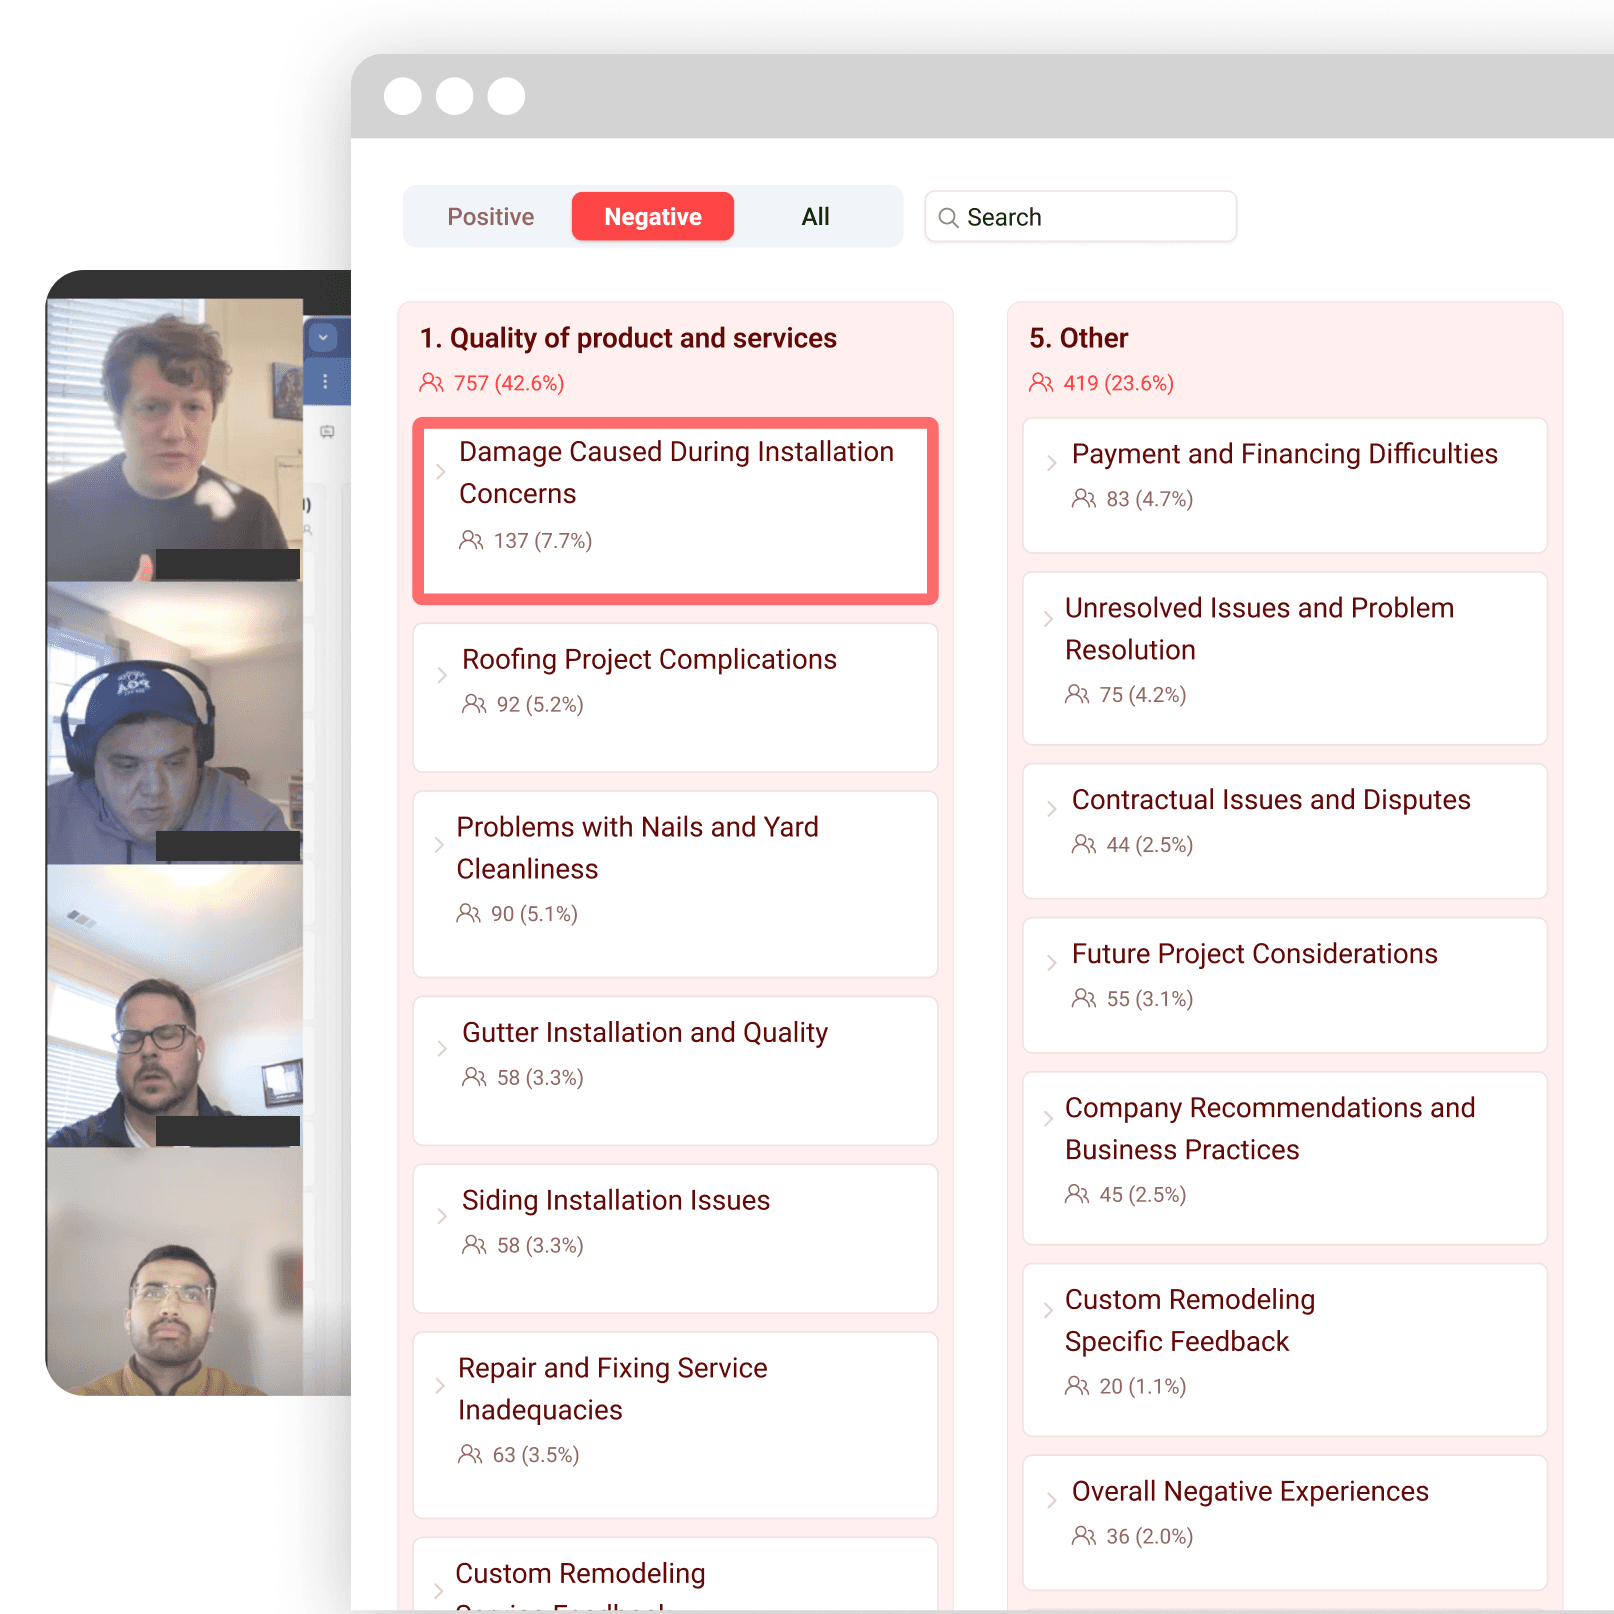Switch to the Positive tab
The width and height of the screenshot is (1614, 1614).
click(490, 217)
